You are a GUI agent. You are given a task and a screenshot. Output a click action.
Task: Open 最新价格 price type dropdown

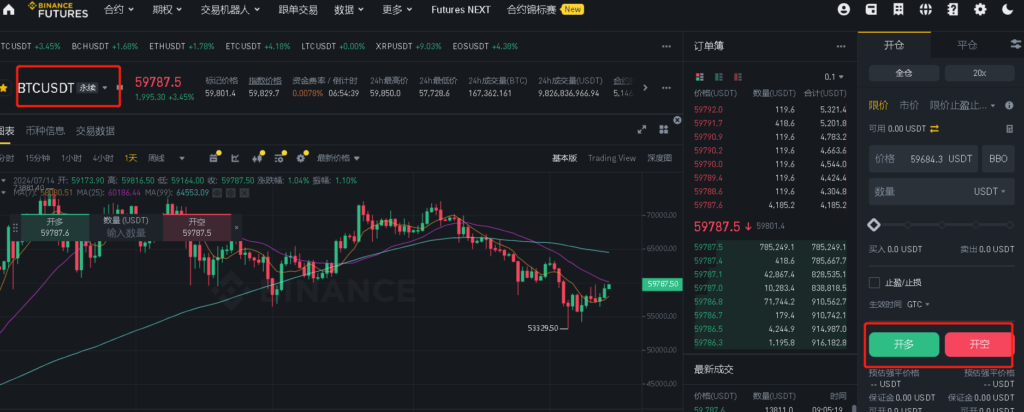[x=338, y=158]
